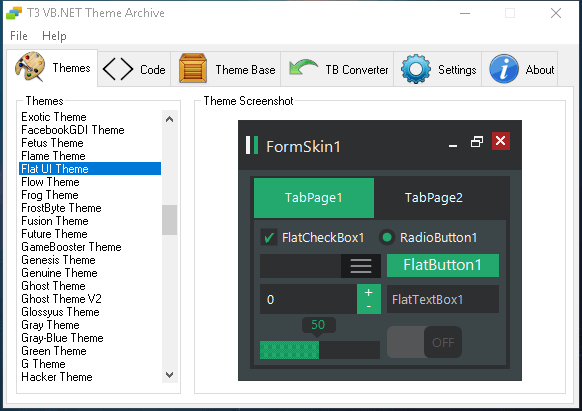Select Genuine Theme in the list

tap(90, 273)
